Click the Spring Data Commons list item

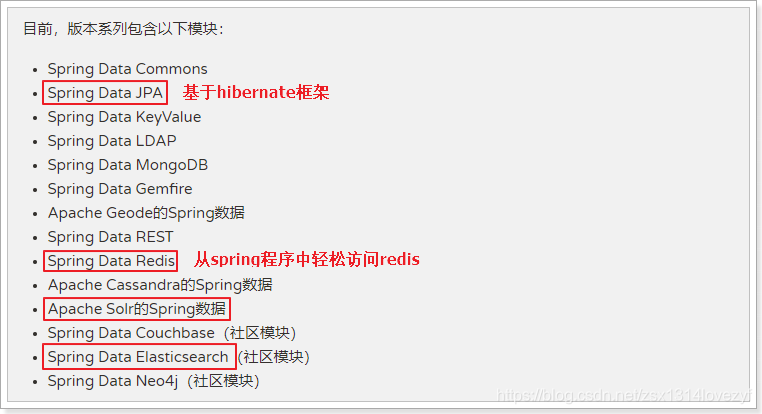tap(127, 69)
